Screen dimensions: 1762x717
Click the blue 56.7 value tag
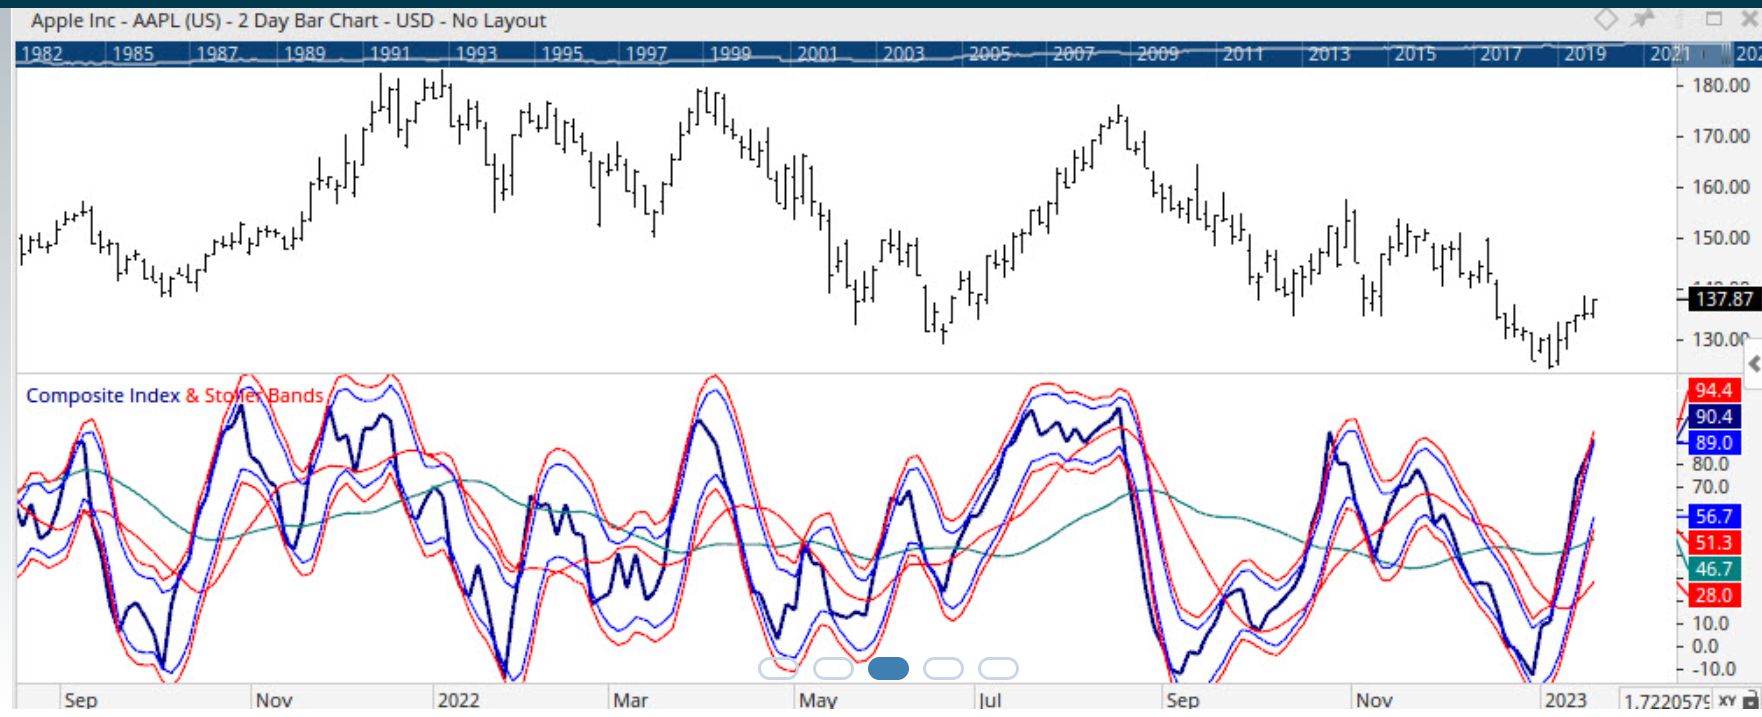[x=1713, y=516]
